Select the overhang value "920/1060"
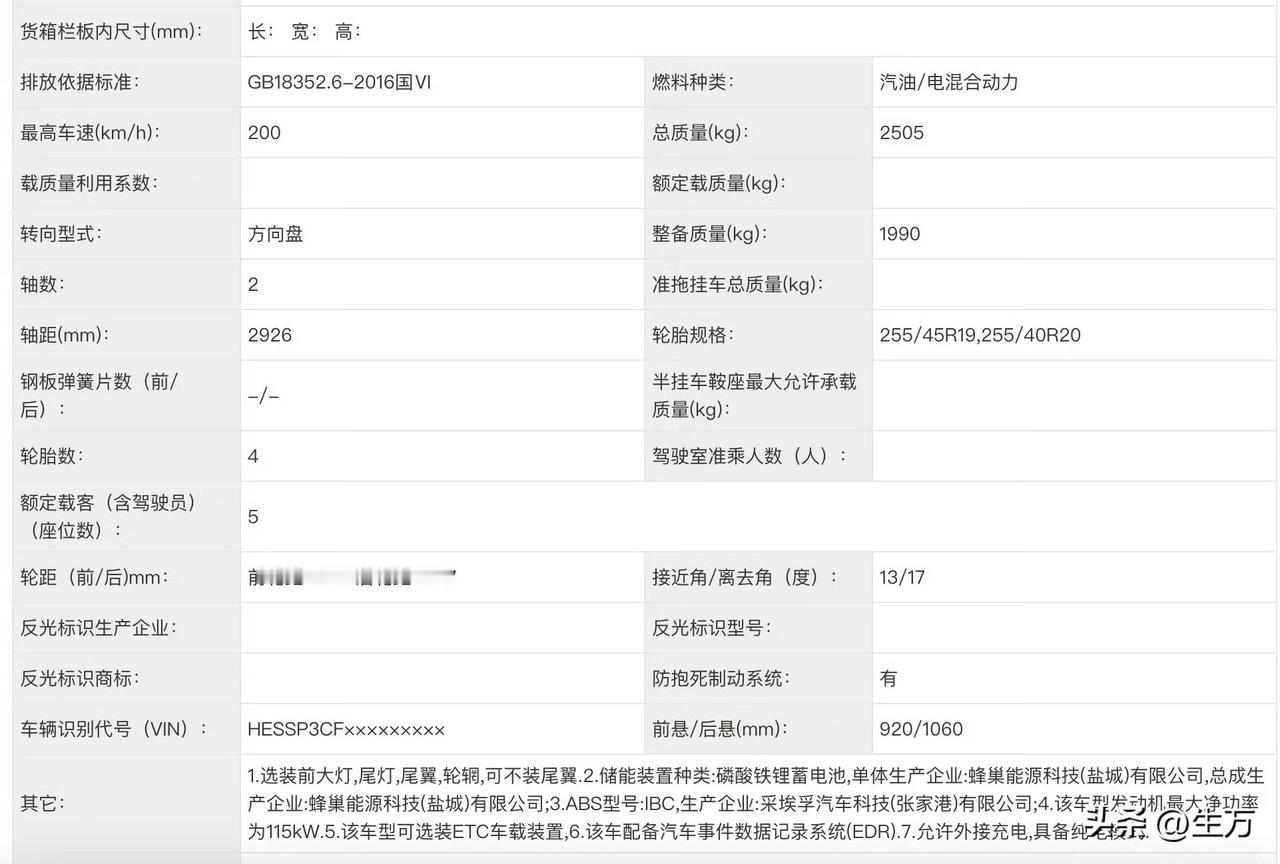 pos(921,729)
